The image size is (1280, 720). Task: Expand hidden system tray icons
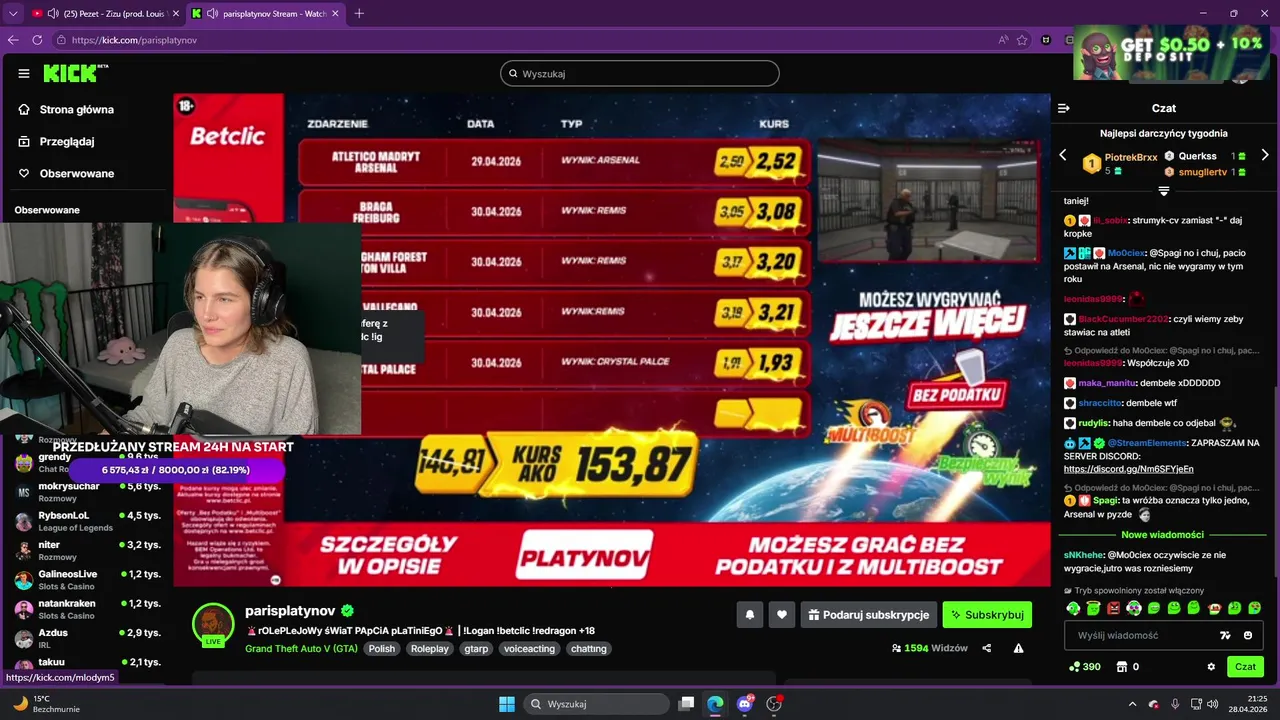pyautogui.click(x=1133, y=704)
